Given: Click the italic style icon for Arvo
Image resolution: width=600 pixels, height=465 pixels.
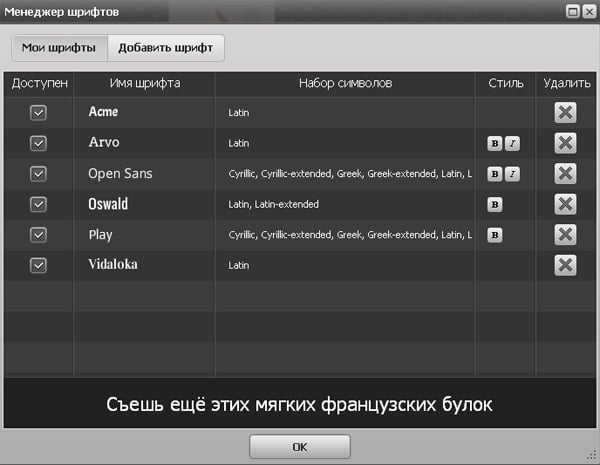Looking at the screenshot, I should pyautogui.click(x=512, y=144).
